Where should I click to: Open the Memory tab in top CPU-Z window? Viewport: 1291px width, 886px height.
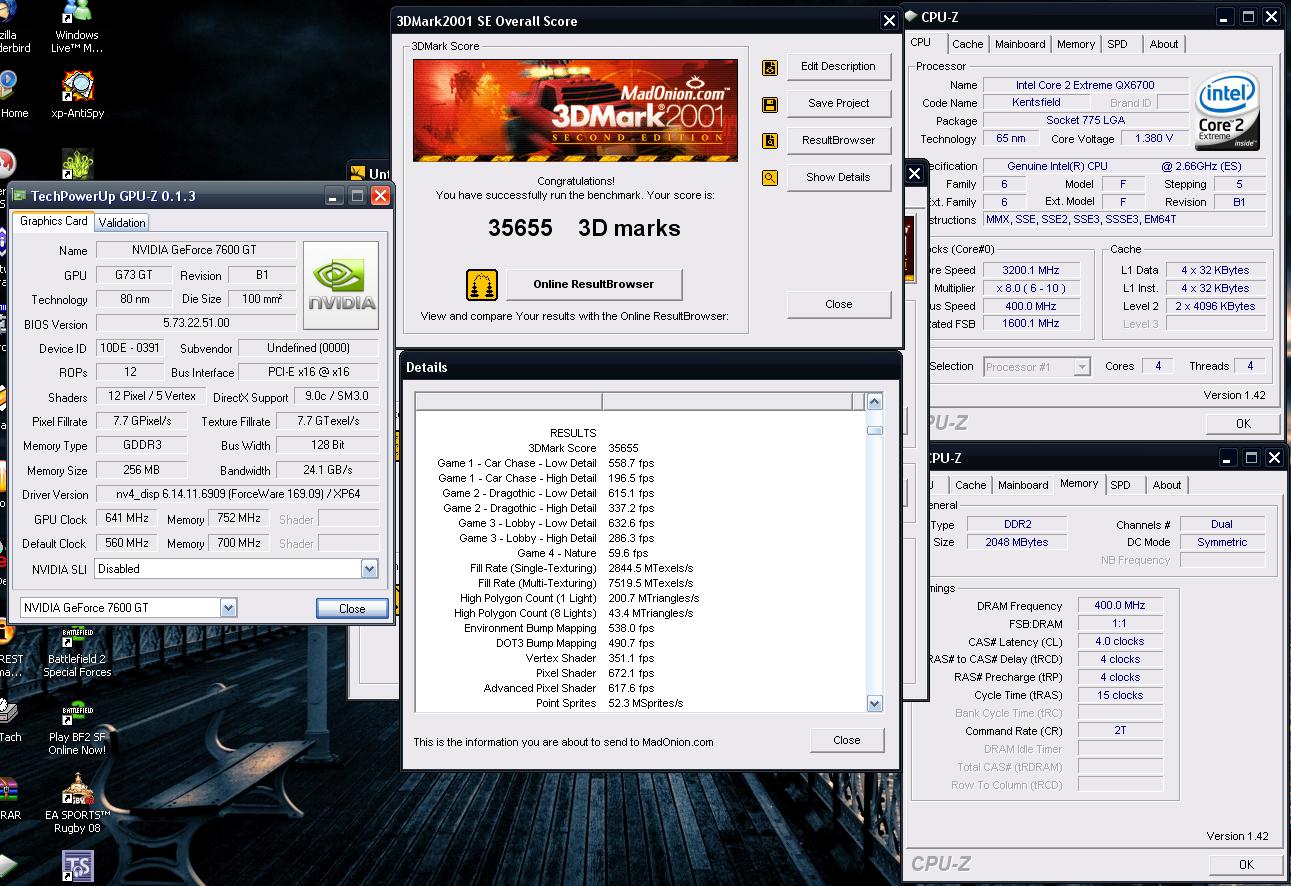pos(1076,44)
